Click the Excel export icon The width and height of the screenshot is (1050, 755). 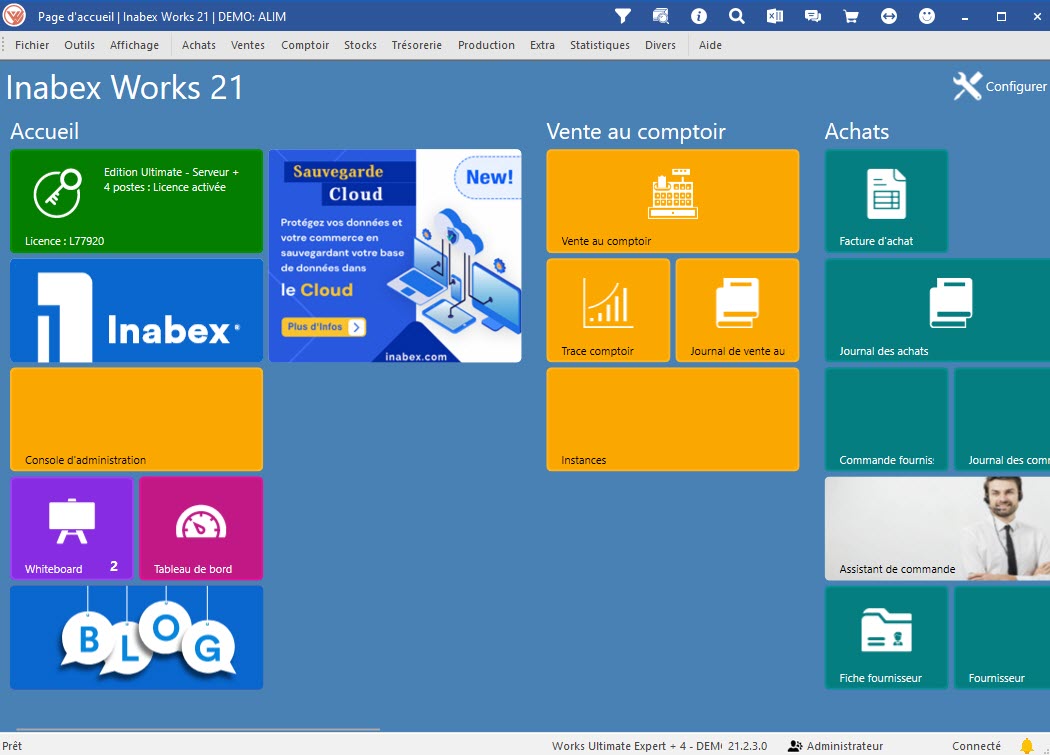[775, 16]
